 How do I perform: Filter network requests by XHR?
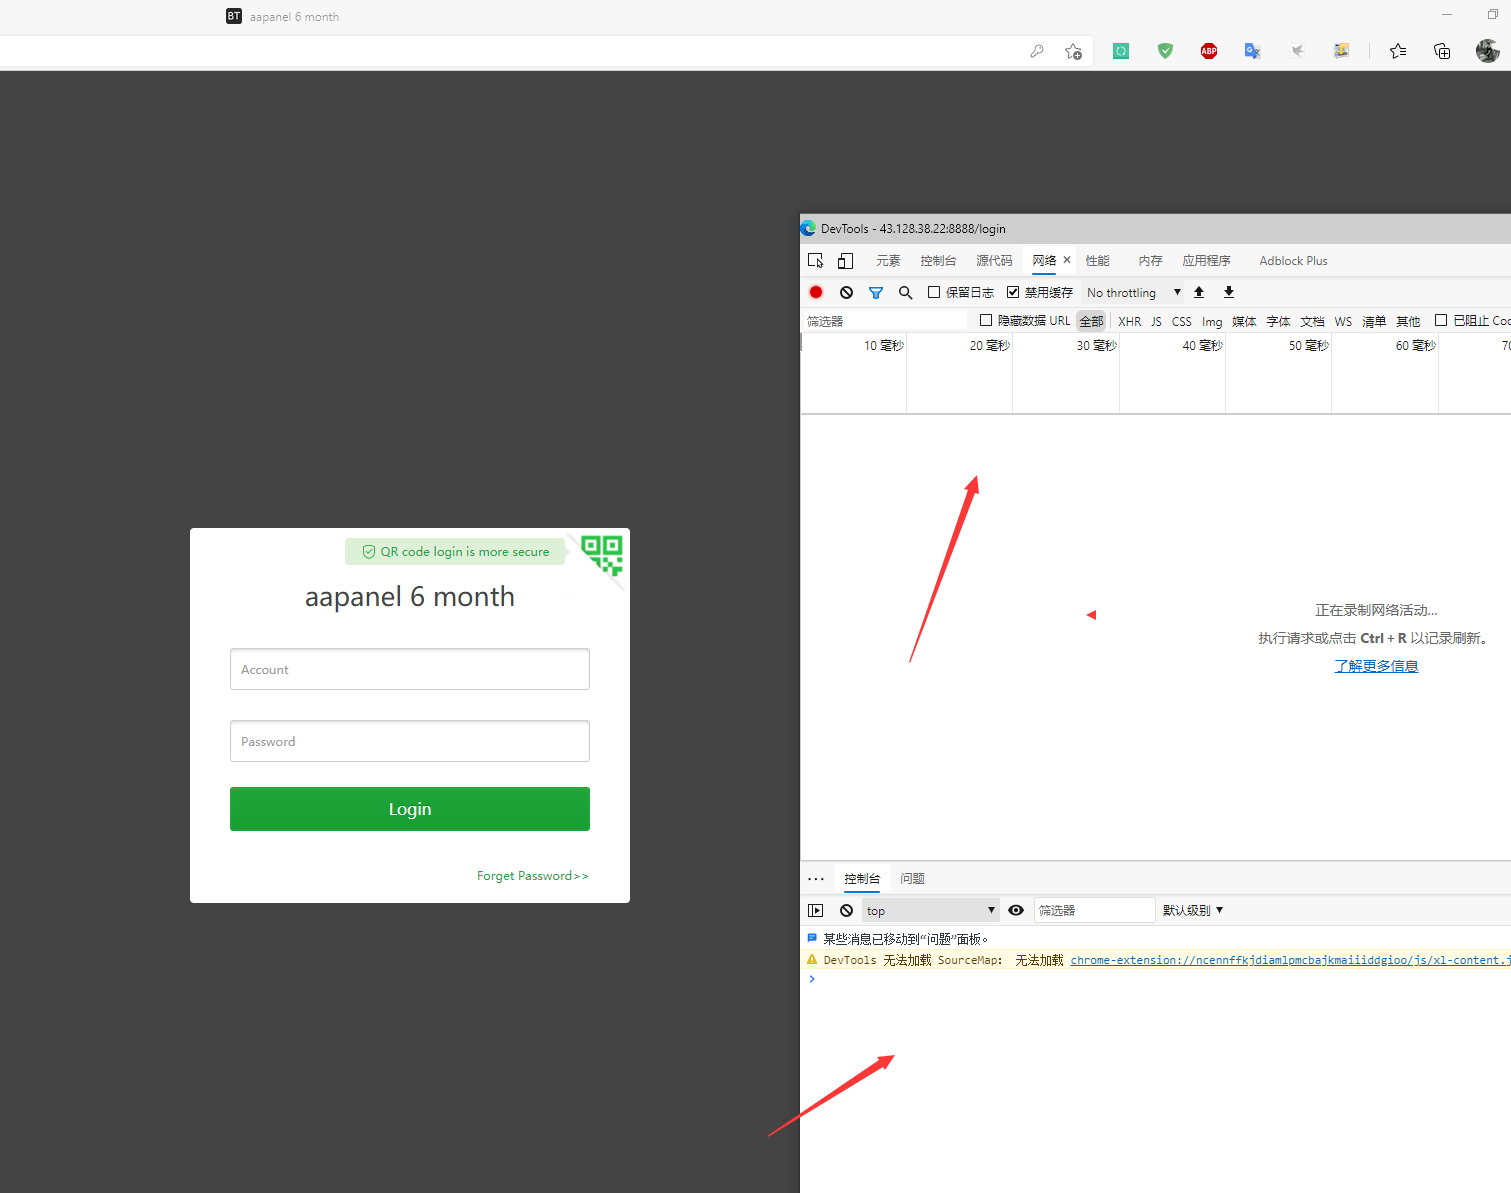tap(1129, 321)
